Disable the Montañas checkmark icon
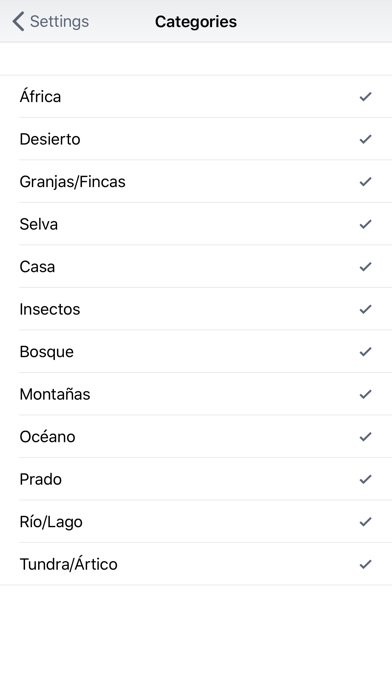 point(365,394)
